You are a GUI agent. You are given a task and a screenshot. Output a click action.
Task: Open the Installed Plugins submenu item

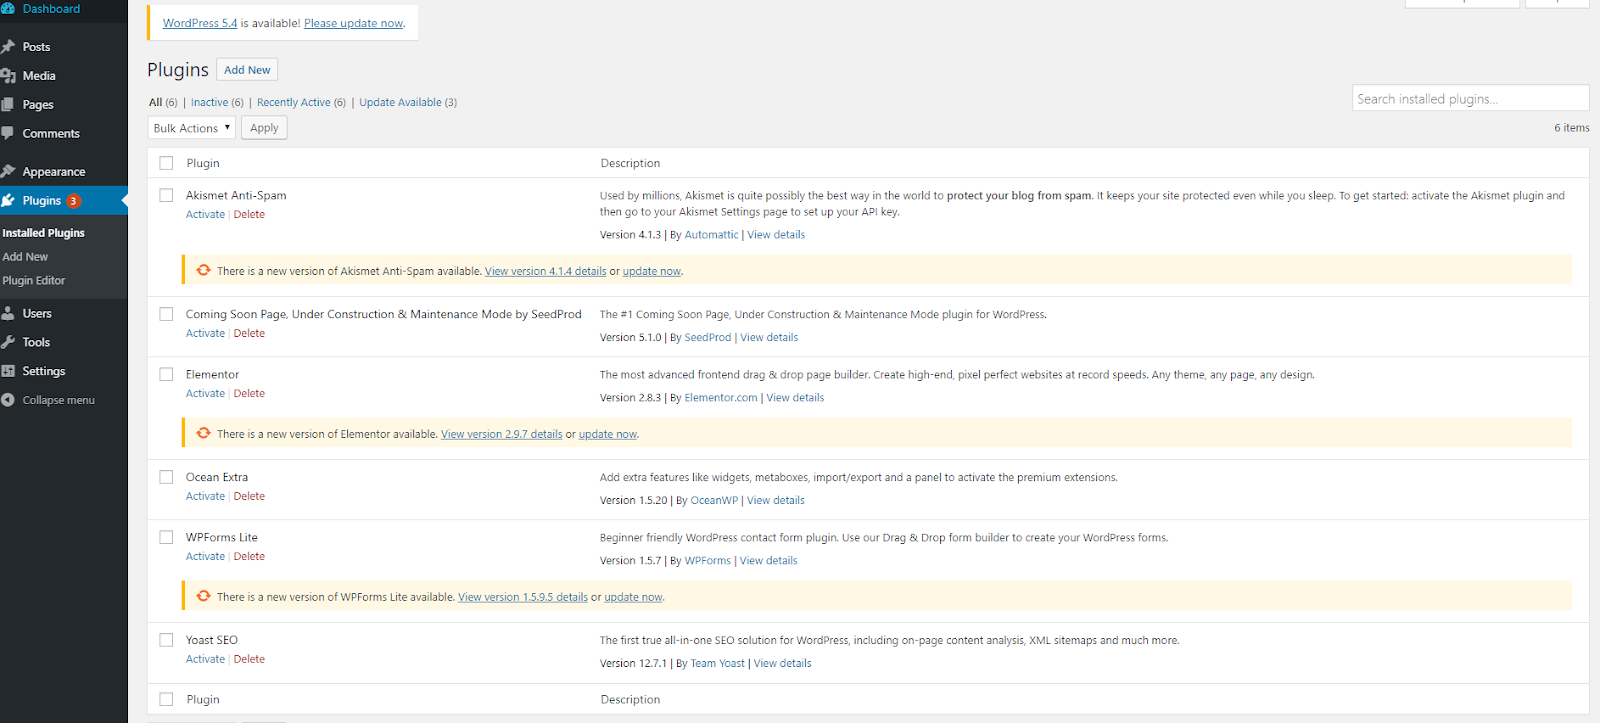pos(43,233)
